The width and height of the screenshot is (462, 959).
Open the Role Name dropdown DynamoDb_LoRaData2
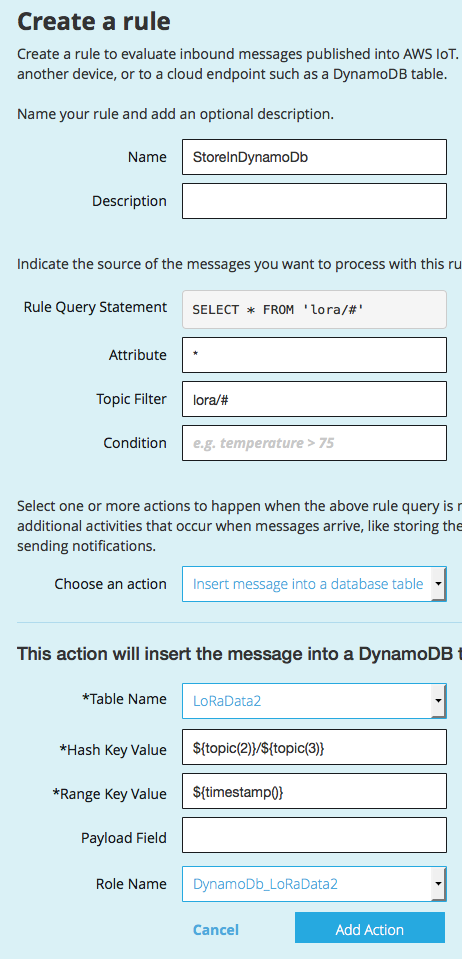click(314, 884)
